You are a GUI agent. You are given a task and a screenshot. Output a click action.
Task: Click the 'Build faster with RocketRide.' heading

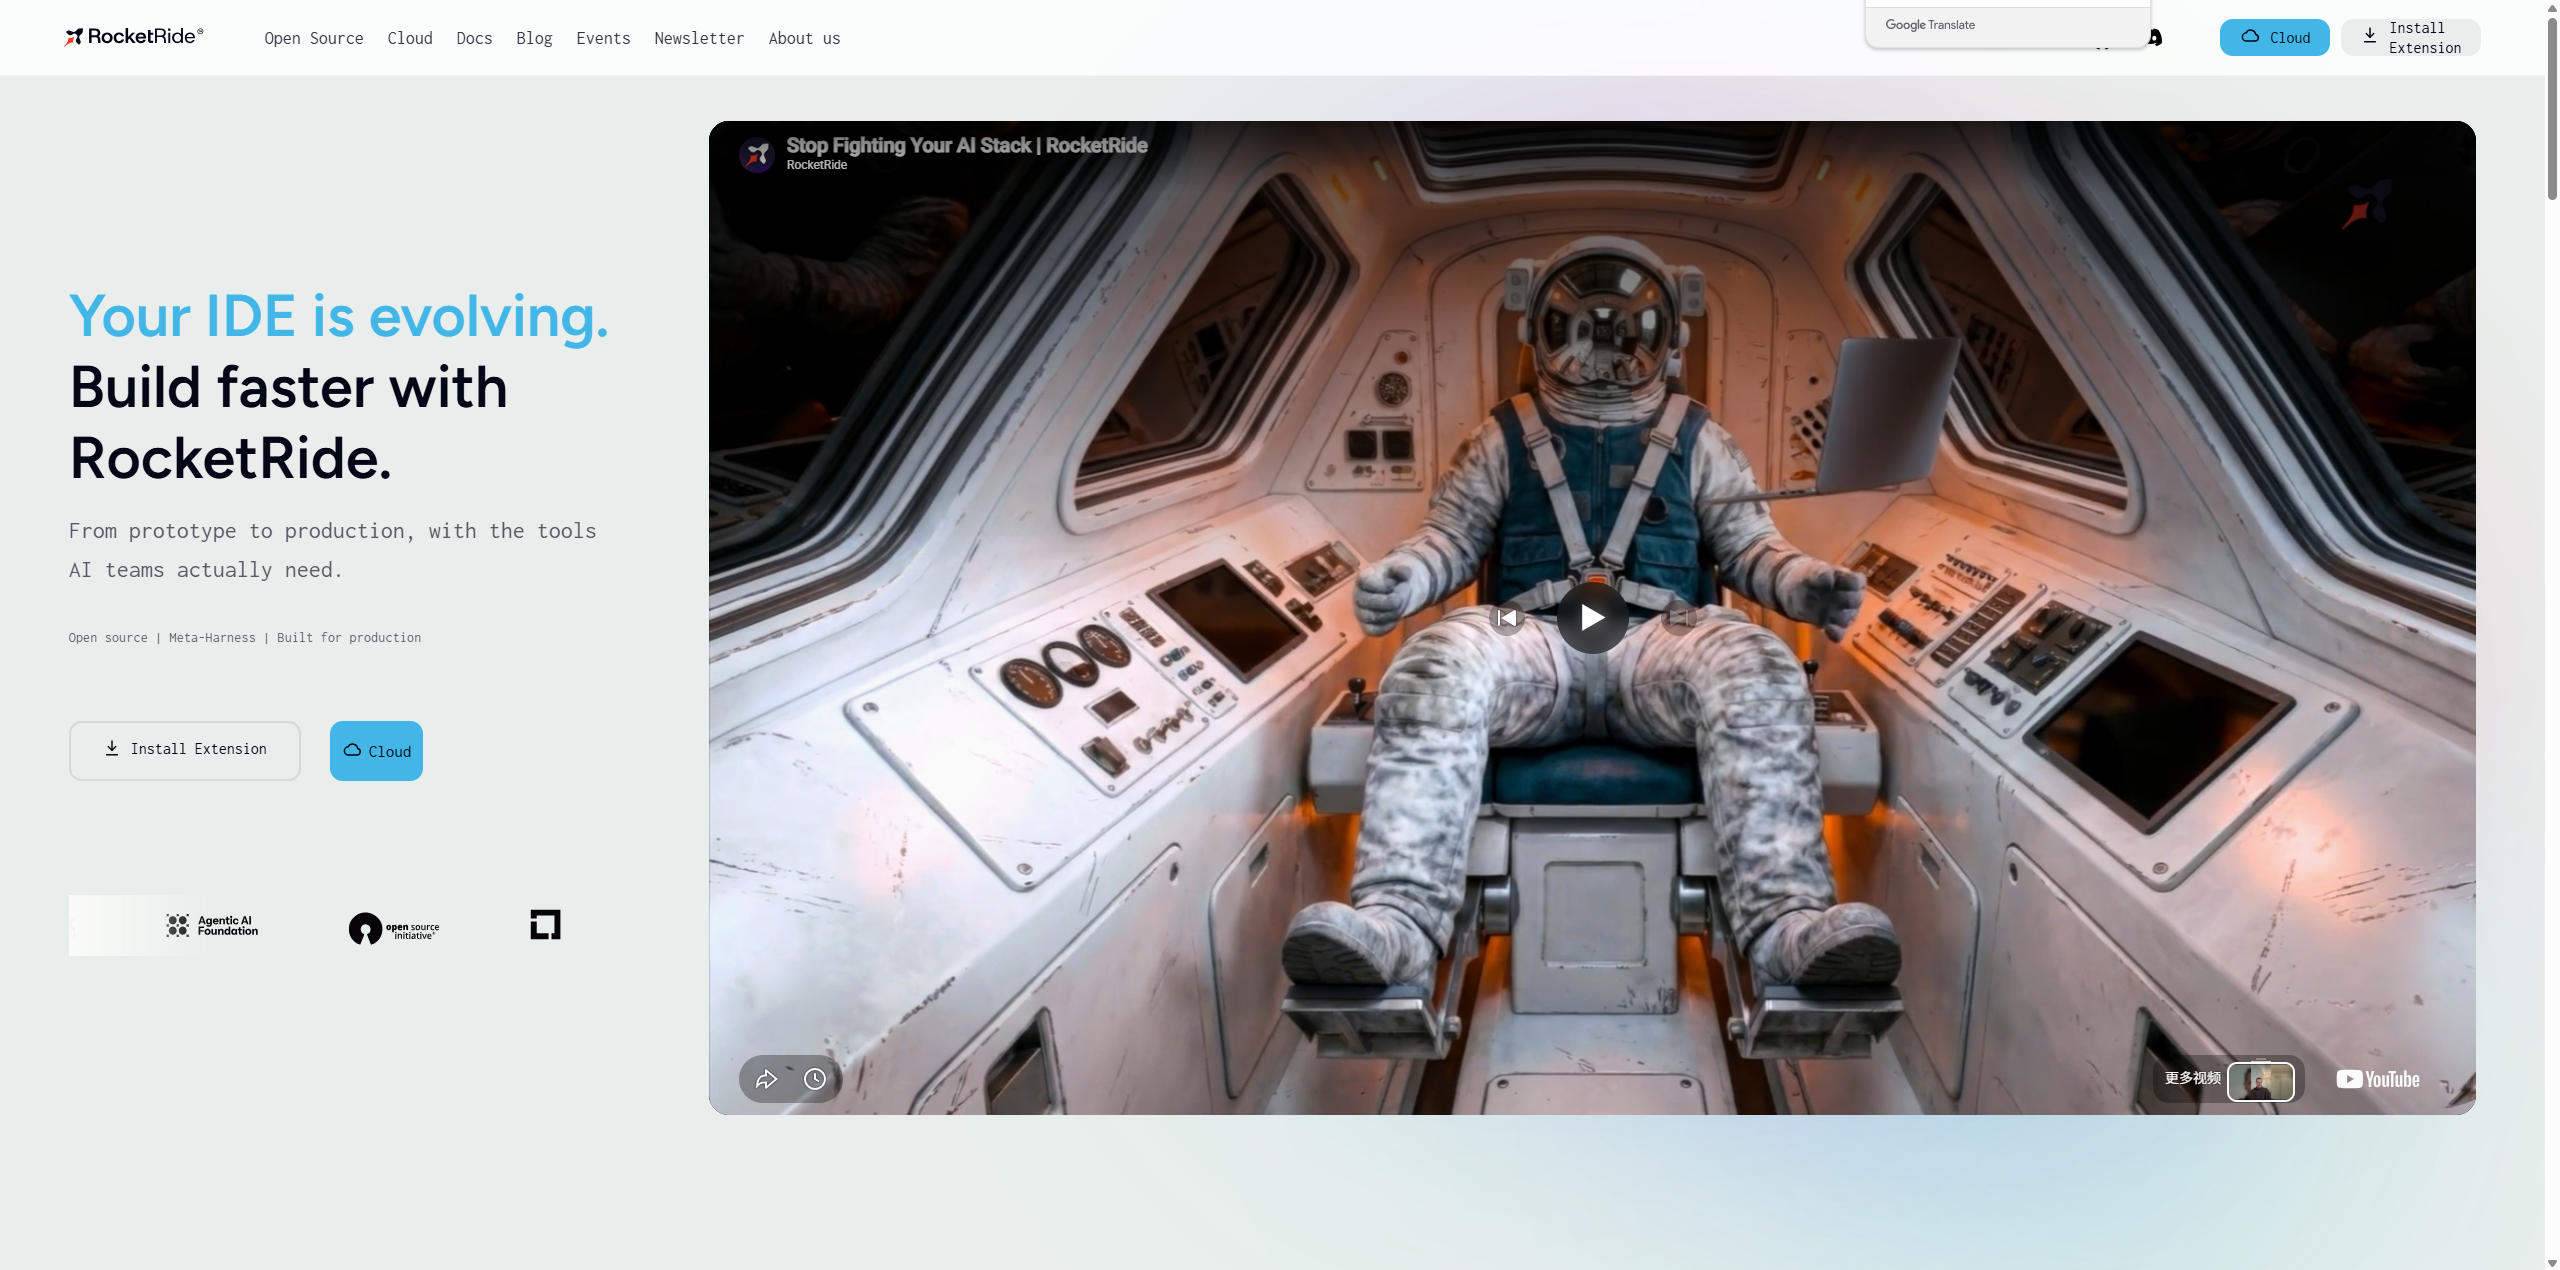coord(289,422)
